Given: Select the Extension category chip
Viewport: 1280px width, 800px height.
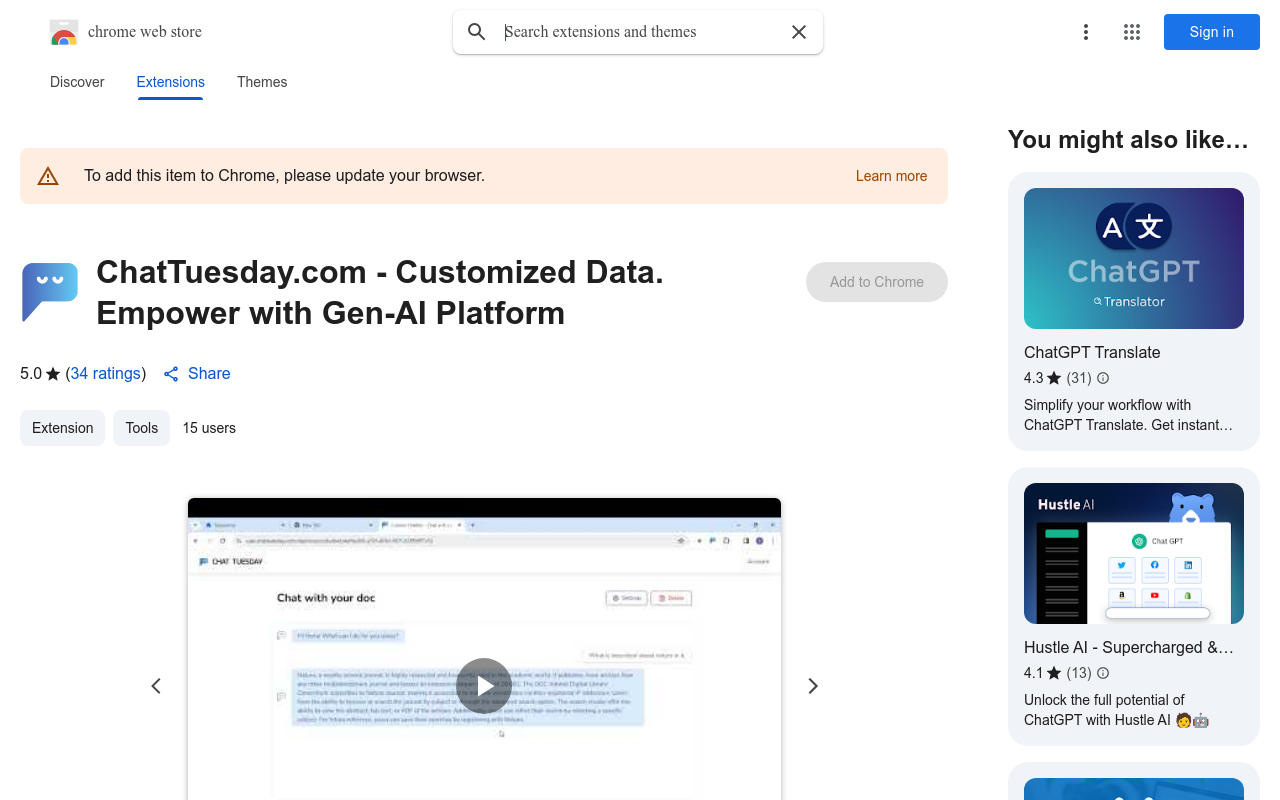Looking at the screenshot, I should coord(62,428).
